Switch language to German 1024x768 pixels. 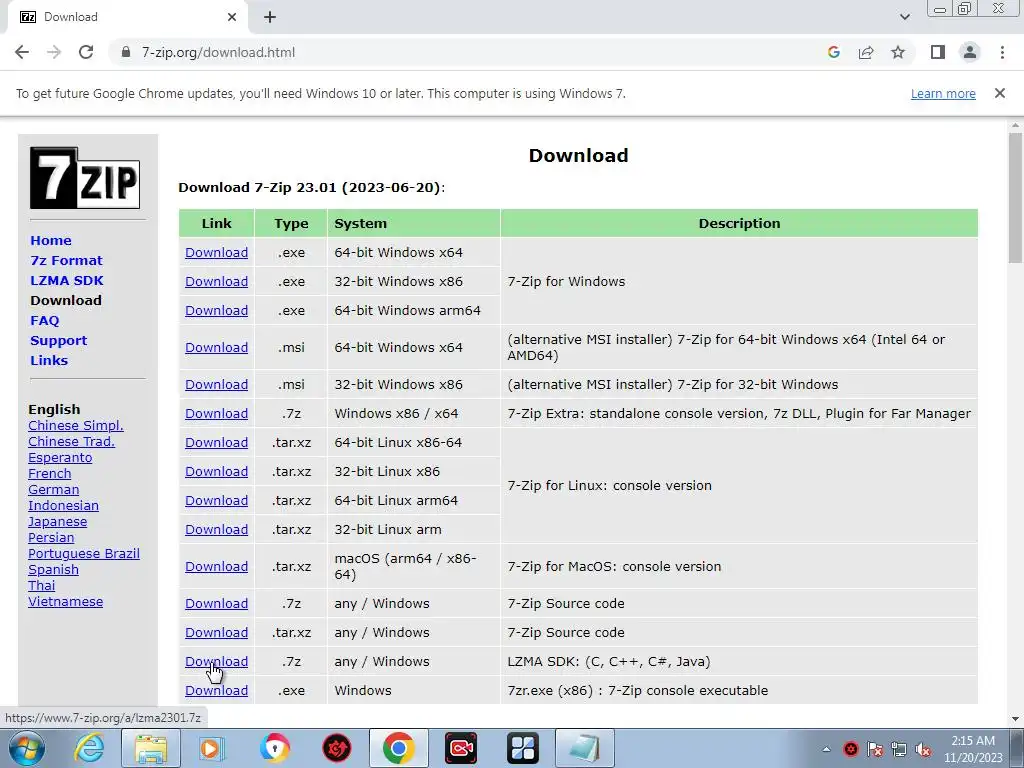54,490
